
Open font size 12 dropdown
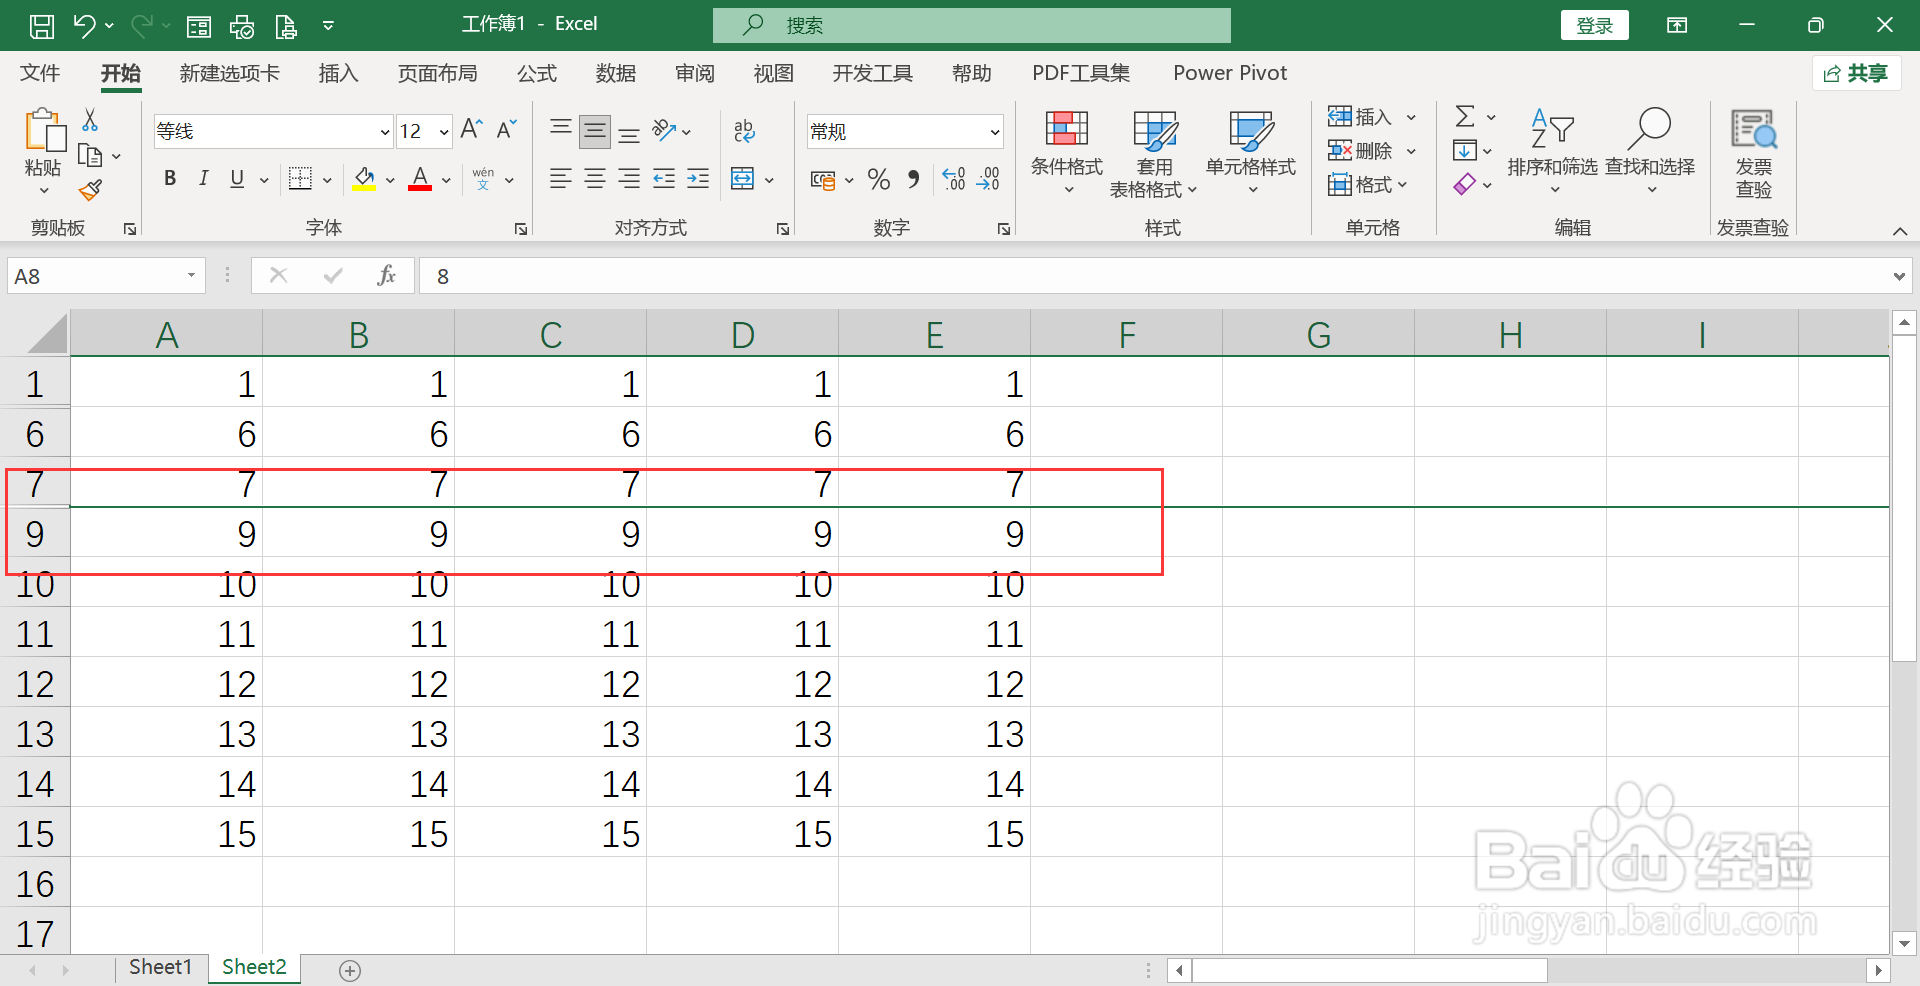(x=443, y=132)
